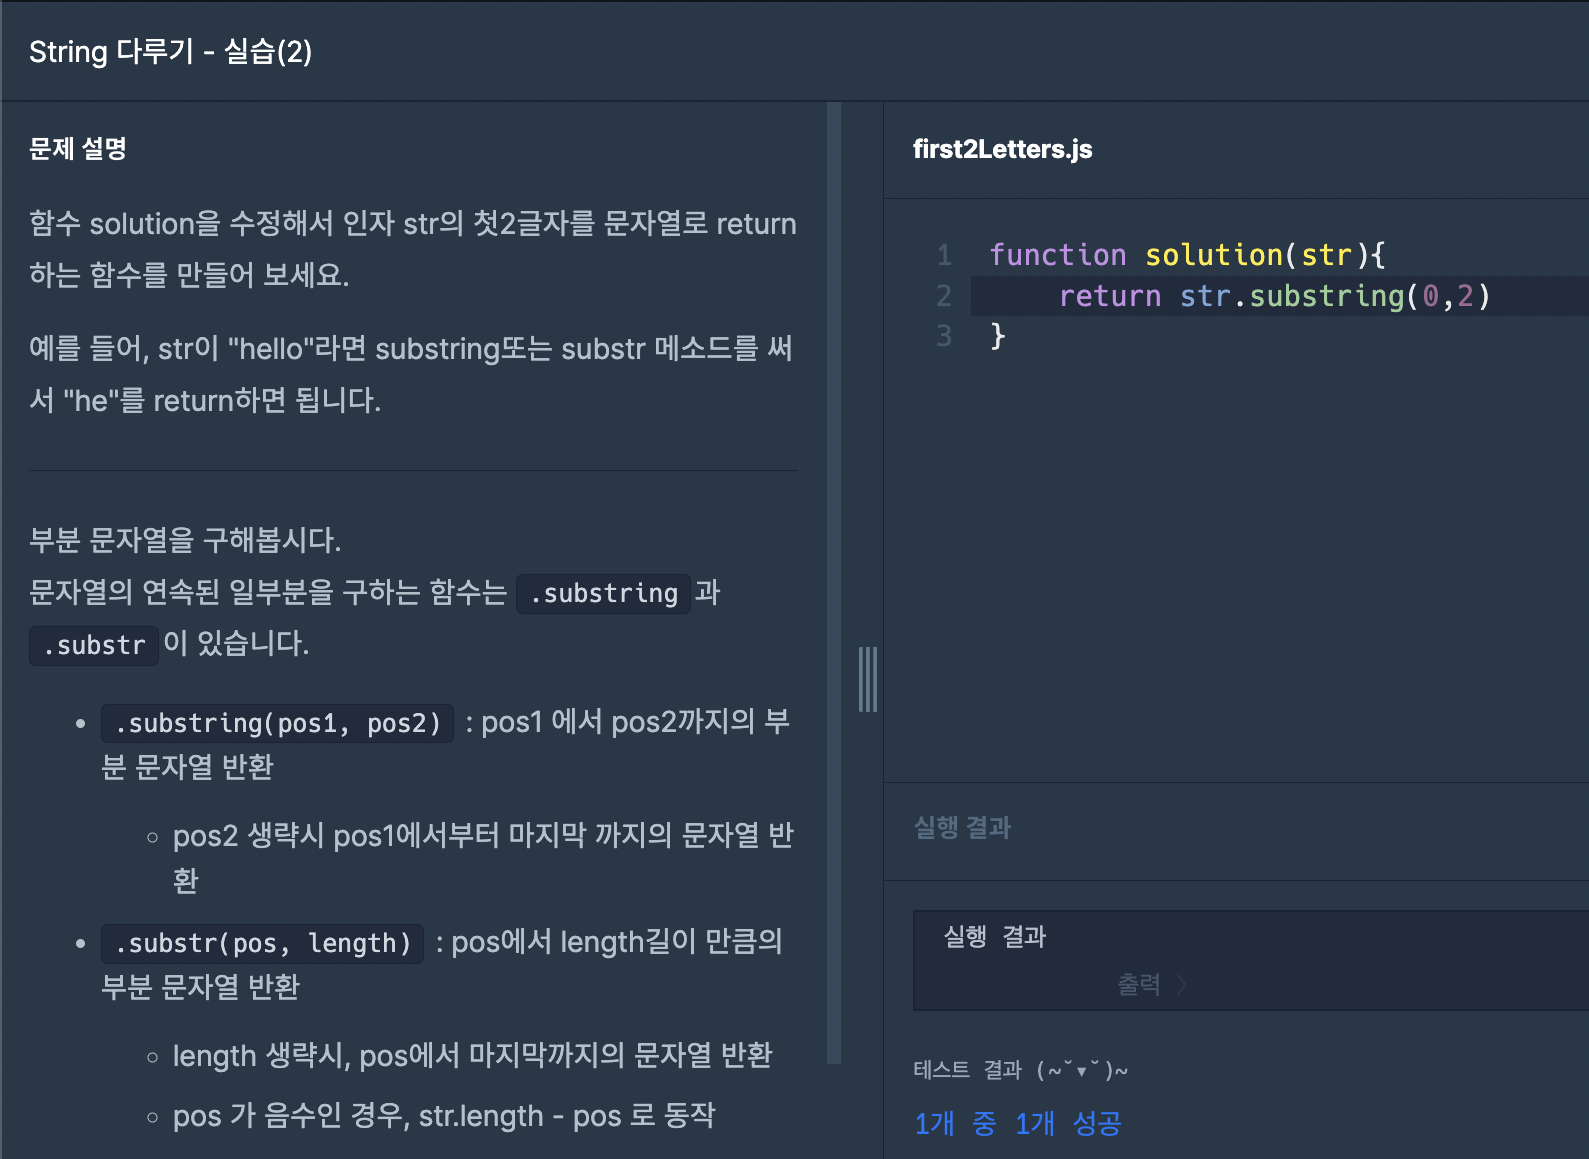This screenshot has width=1589, height=1159.
Task: Click the 1개 중 1개 성공 result text
Action: click(x=1018, y=1123)
